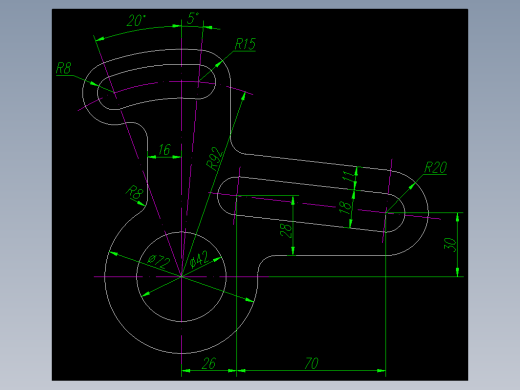Viewport: 520px width, 390px height.
Task: Click the R15 radius dimension label
Action: (x=246, y=44)
